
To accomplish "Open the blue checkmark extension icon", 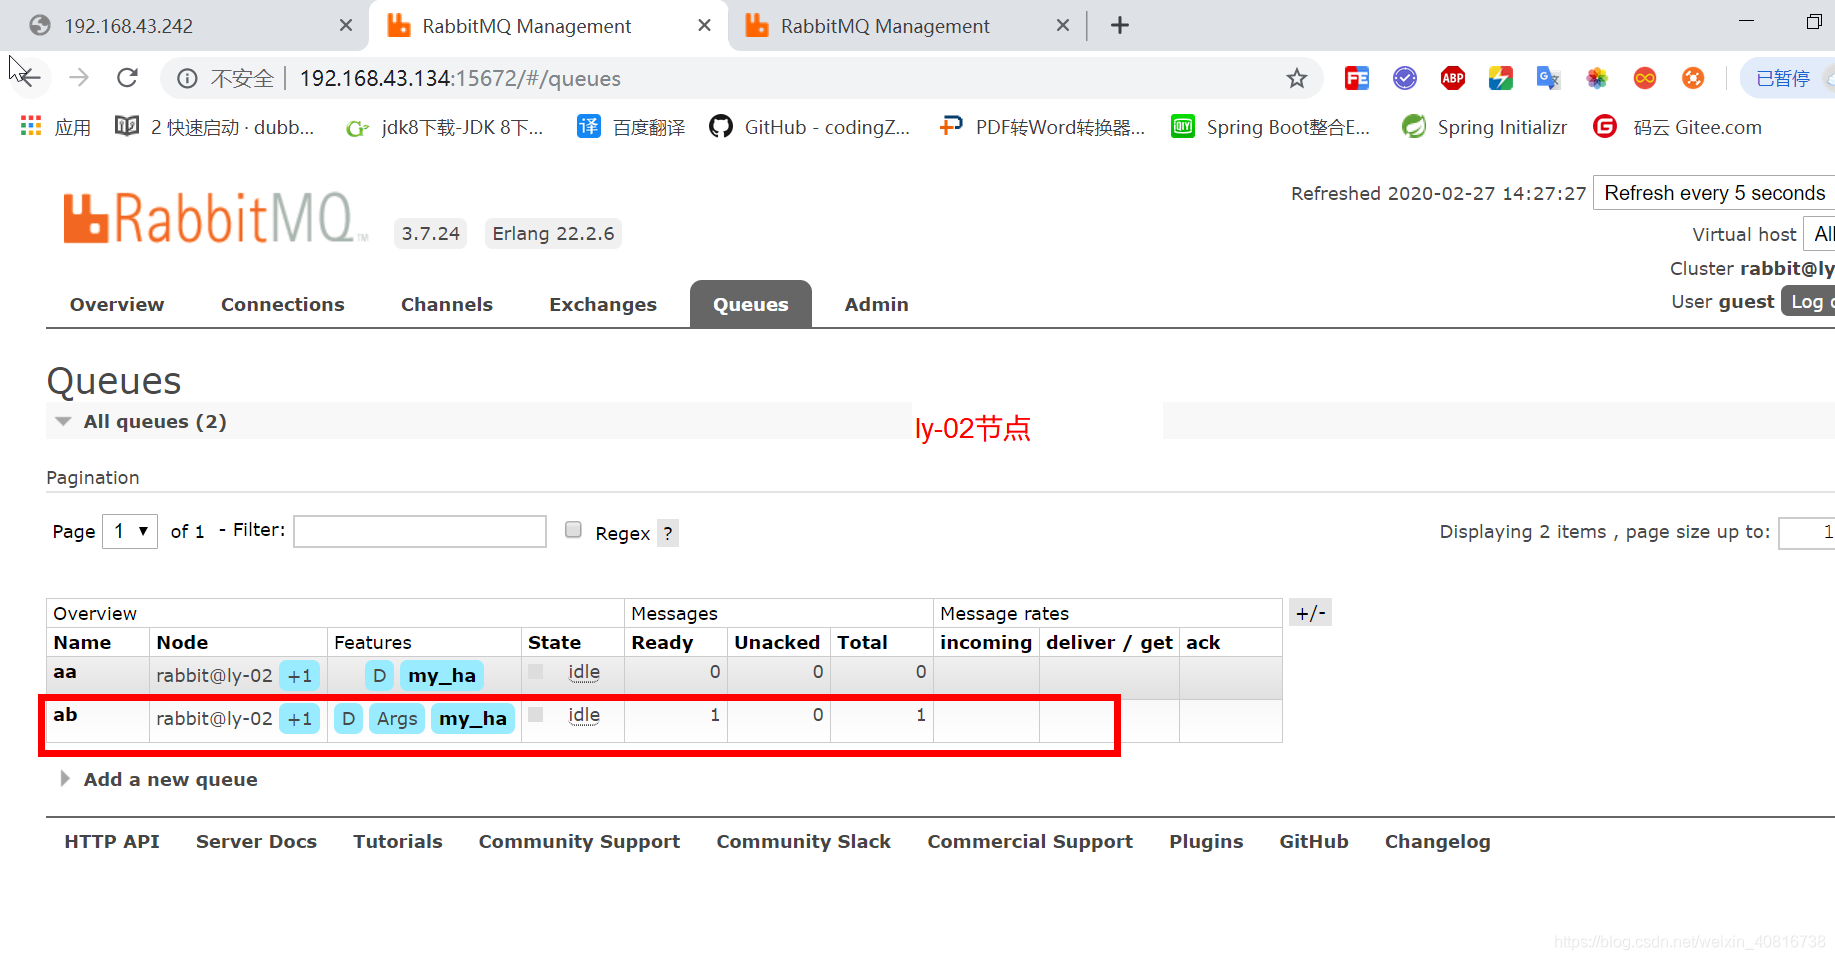I will tap(1405, 78).
